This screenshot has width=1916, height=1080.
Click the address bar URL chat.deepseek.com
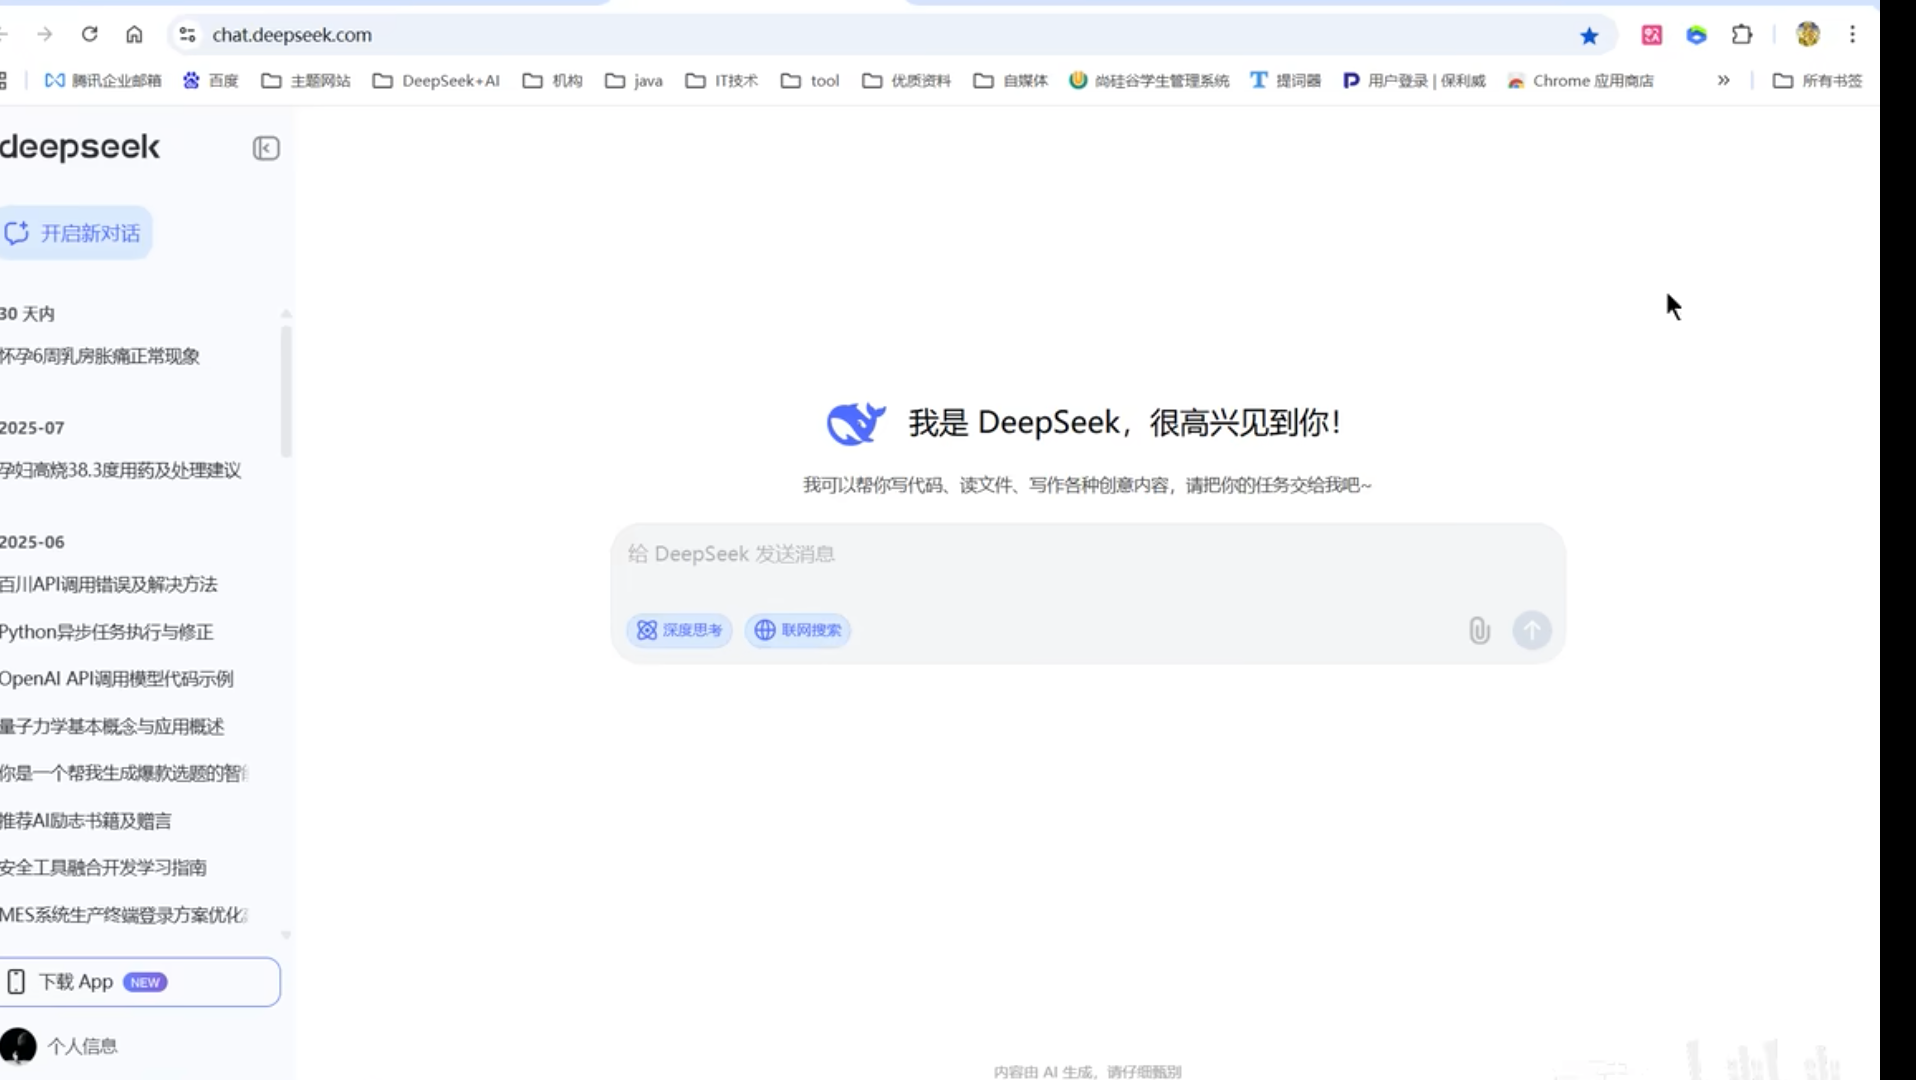292,35
